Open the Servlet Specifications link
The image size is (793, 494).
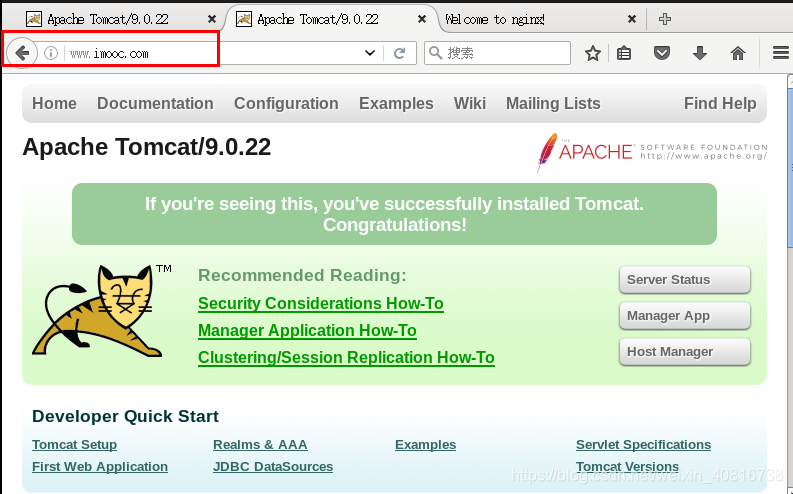click(643, 444)
